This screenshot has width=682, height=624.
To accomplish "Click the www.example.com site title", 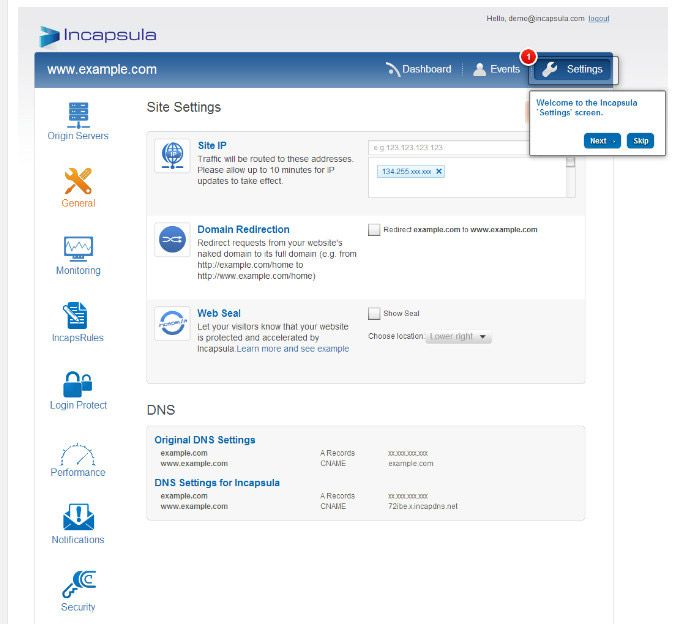I will coord(102,69).
